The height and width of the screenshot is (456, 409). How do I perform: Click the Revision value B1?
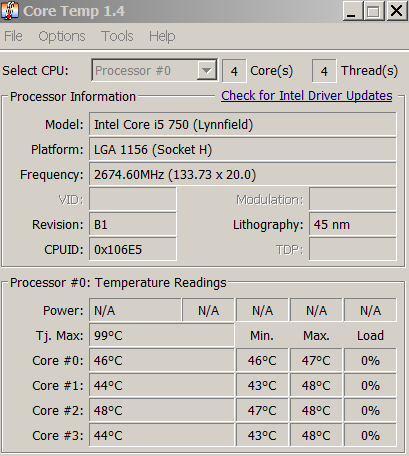point(133,224)
